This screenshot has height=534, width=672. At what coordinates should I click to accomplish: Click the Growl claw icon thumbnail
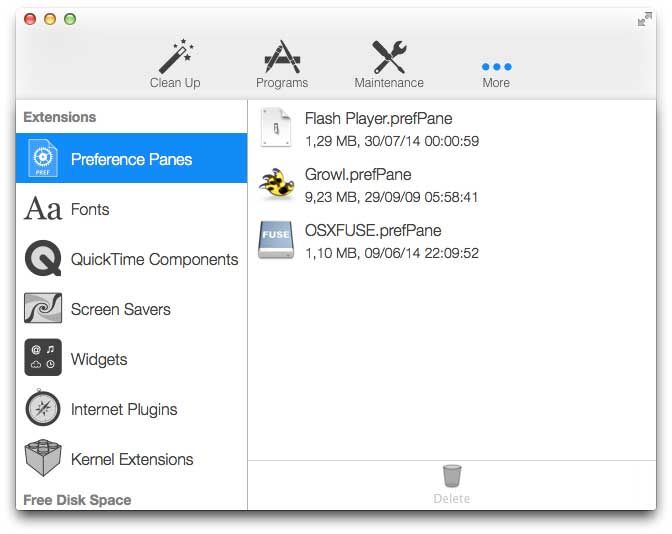276,184
